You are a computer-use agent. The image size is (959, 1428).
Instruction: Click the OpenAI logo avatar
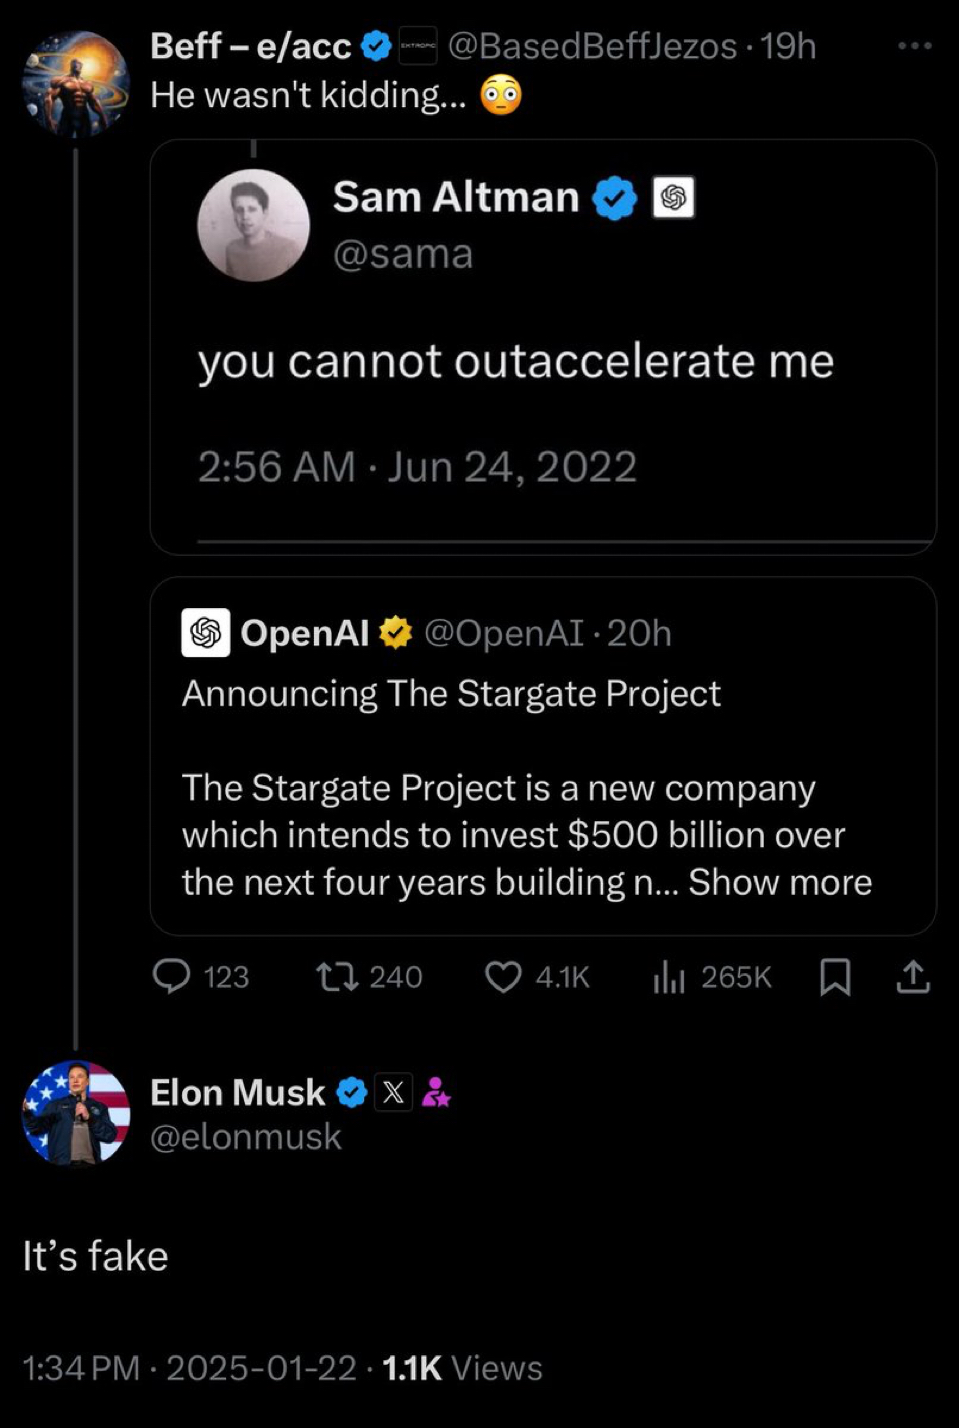(x=206, y=632)
